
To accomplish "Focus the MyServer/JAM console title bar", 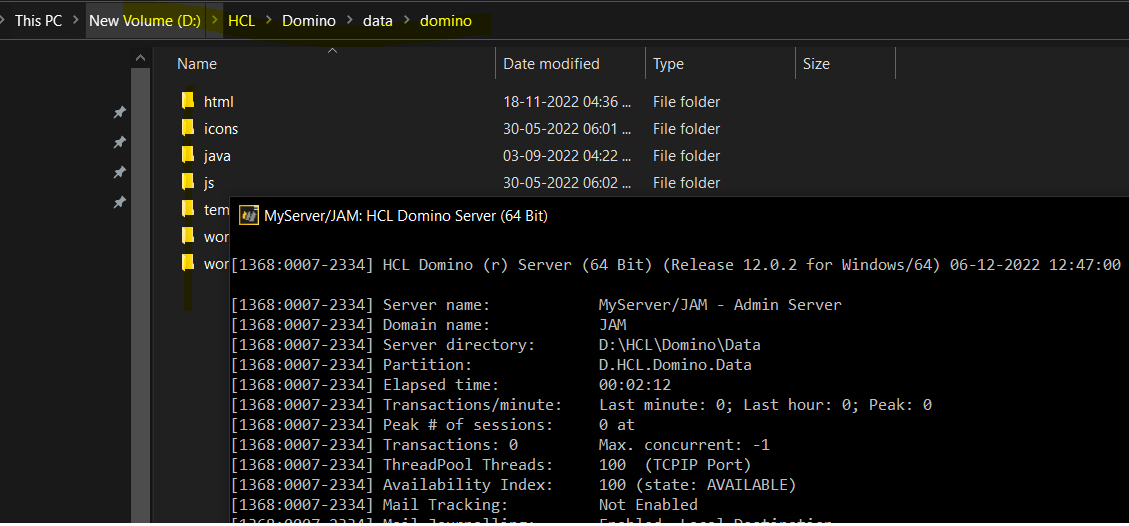I will pyautogui.click(x=600, y=215).
